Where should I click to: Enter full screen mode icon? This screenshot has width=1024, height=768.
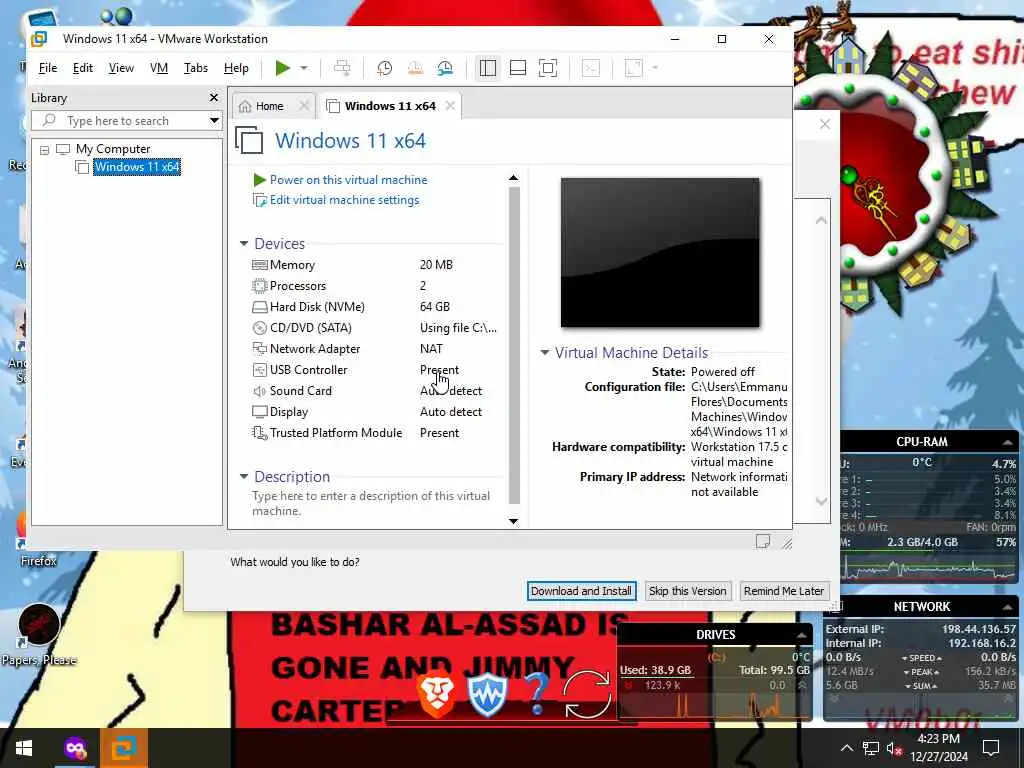pyautogui.click(x=548, y=68)
